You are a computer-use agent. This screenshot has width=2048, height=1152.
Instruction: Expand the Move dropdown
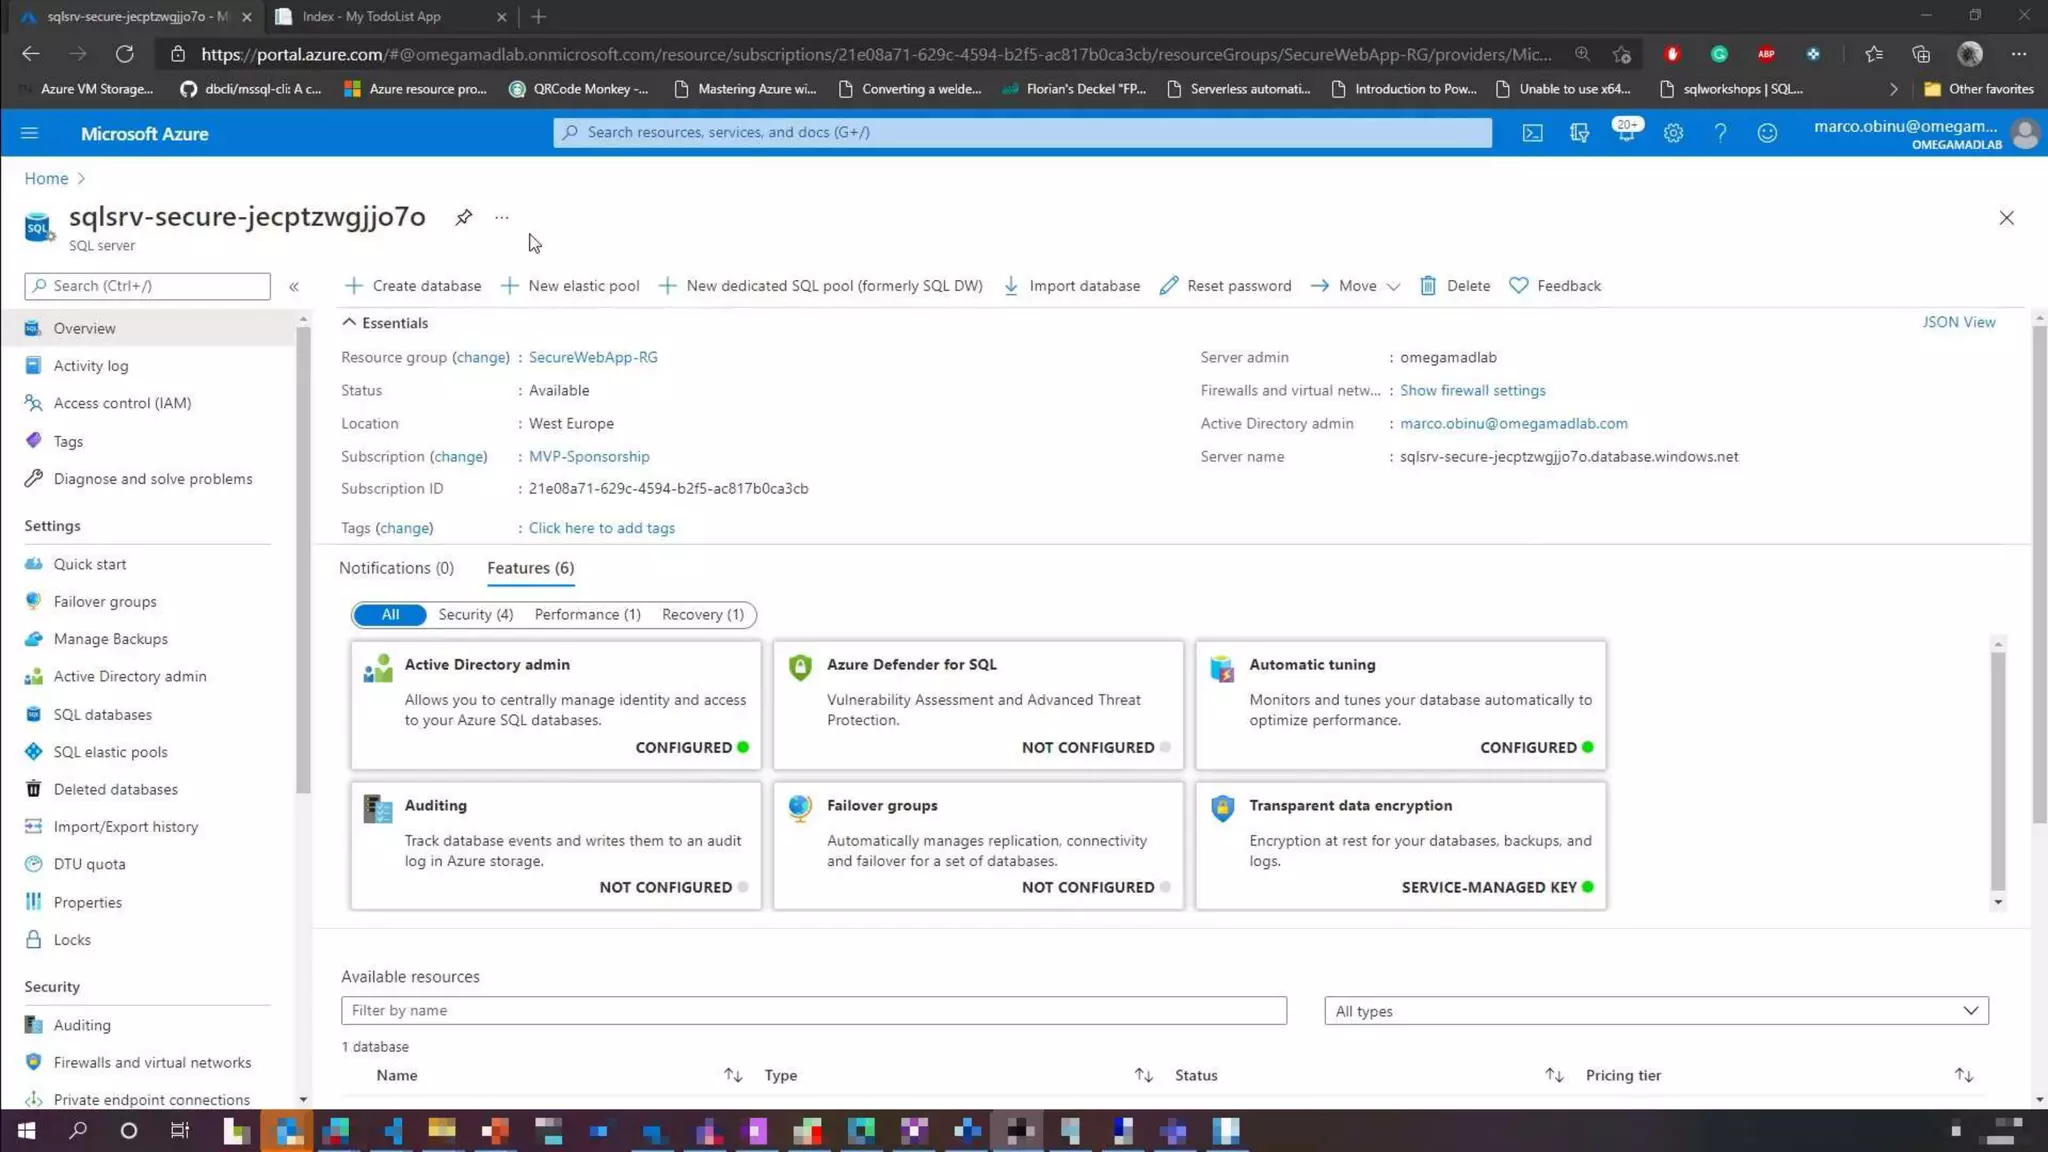coord(1392,287)
